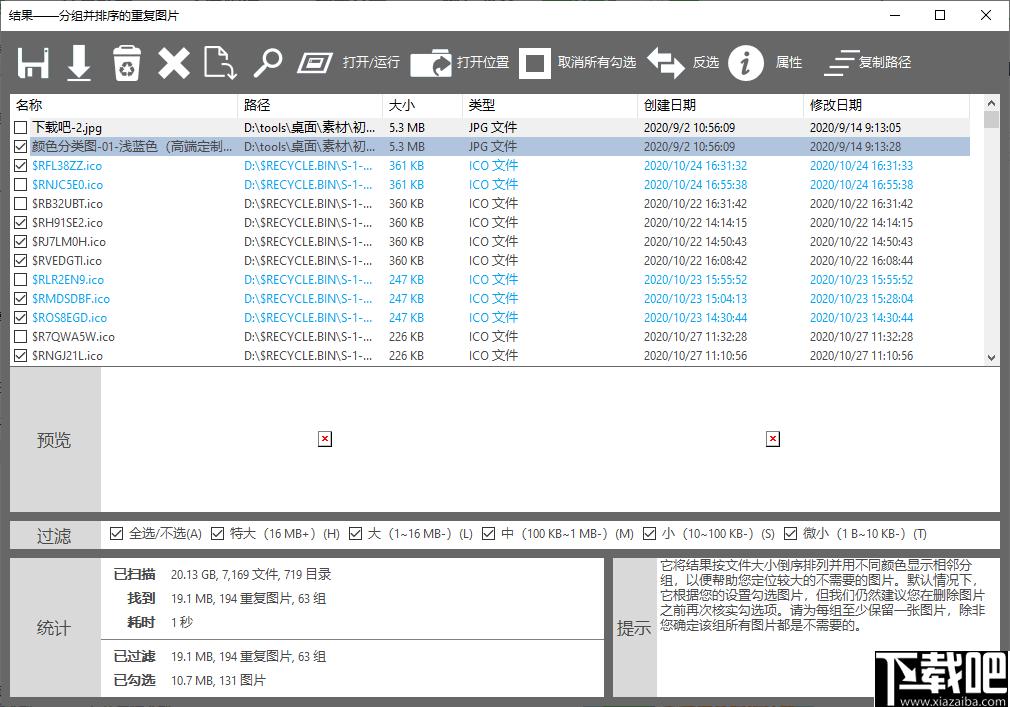The width and height of the screenshot is (1010, 707).
Task: Sort by the 名称 column header
Action: click(124, 105)
